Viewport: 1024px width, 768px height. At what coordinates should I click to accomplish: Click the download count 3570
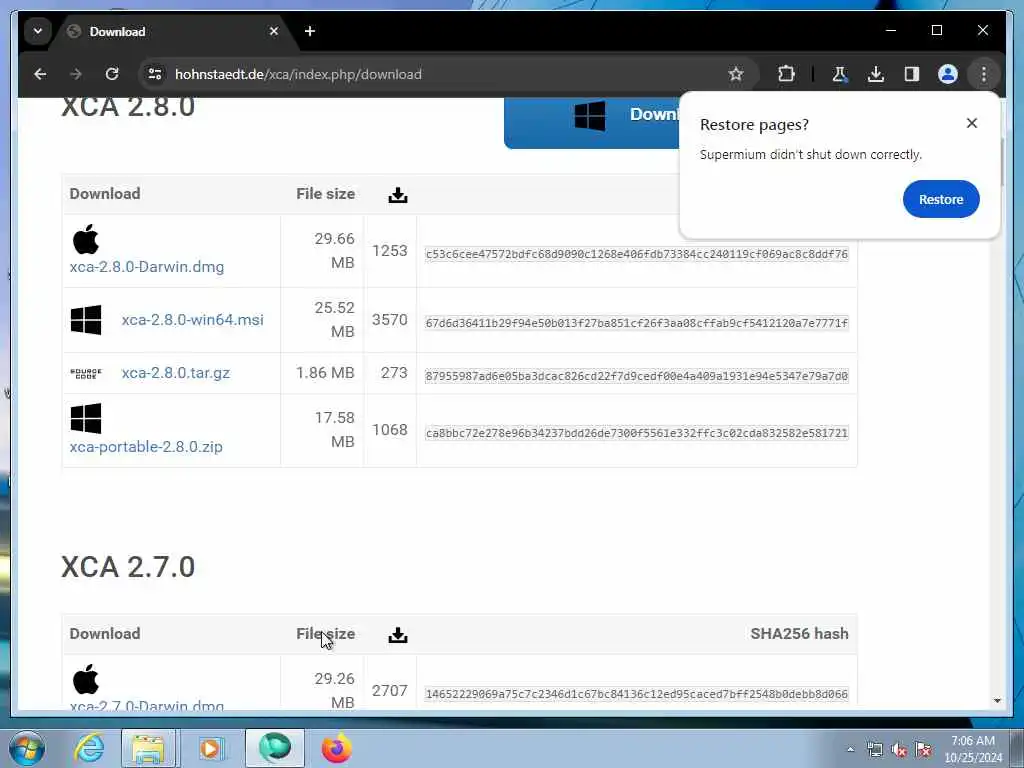tap(390, 320)
